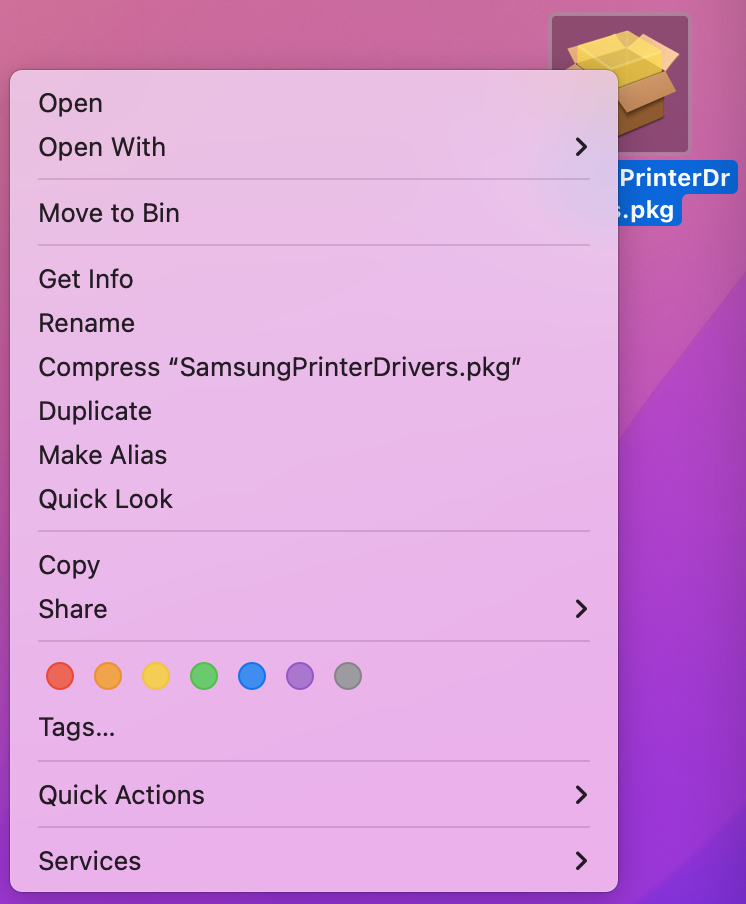
Task: Apply the blue tag color
Action: tap(252, 676)
